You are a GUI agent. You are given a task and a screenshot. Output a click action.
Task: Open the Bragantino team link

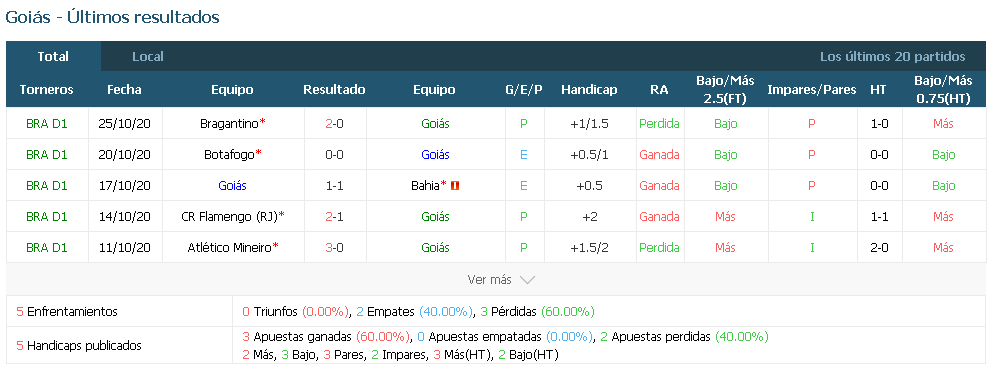click(229, 123)
